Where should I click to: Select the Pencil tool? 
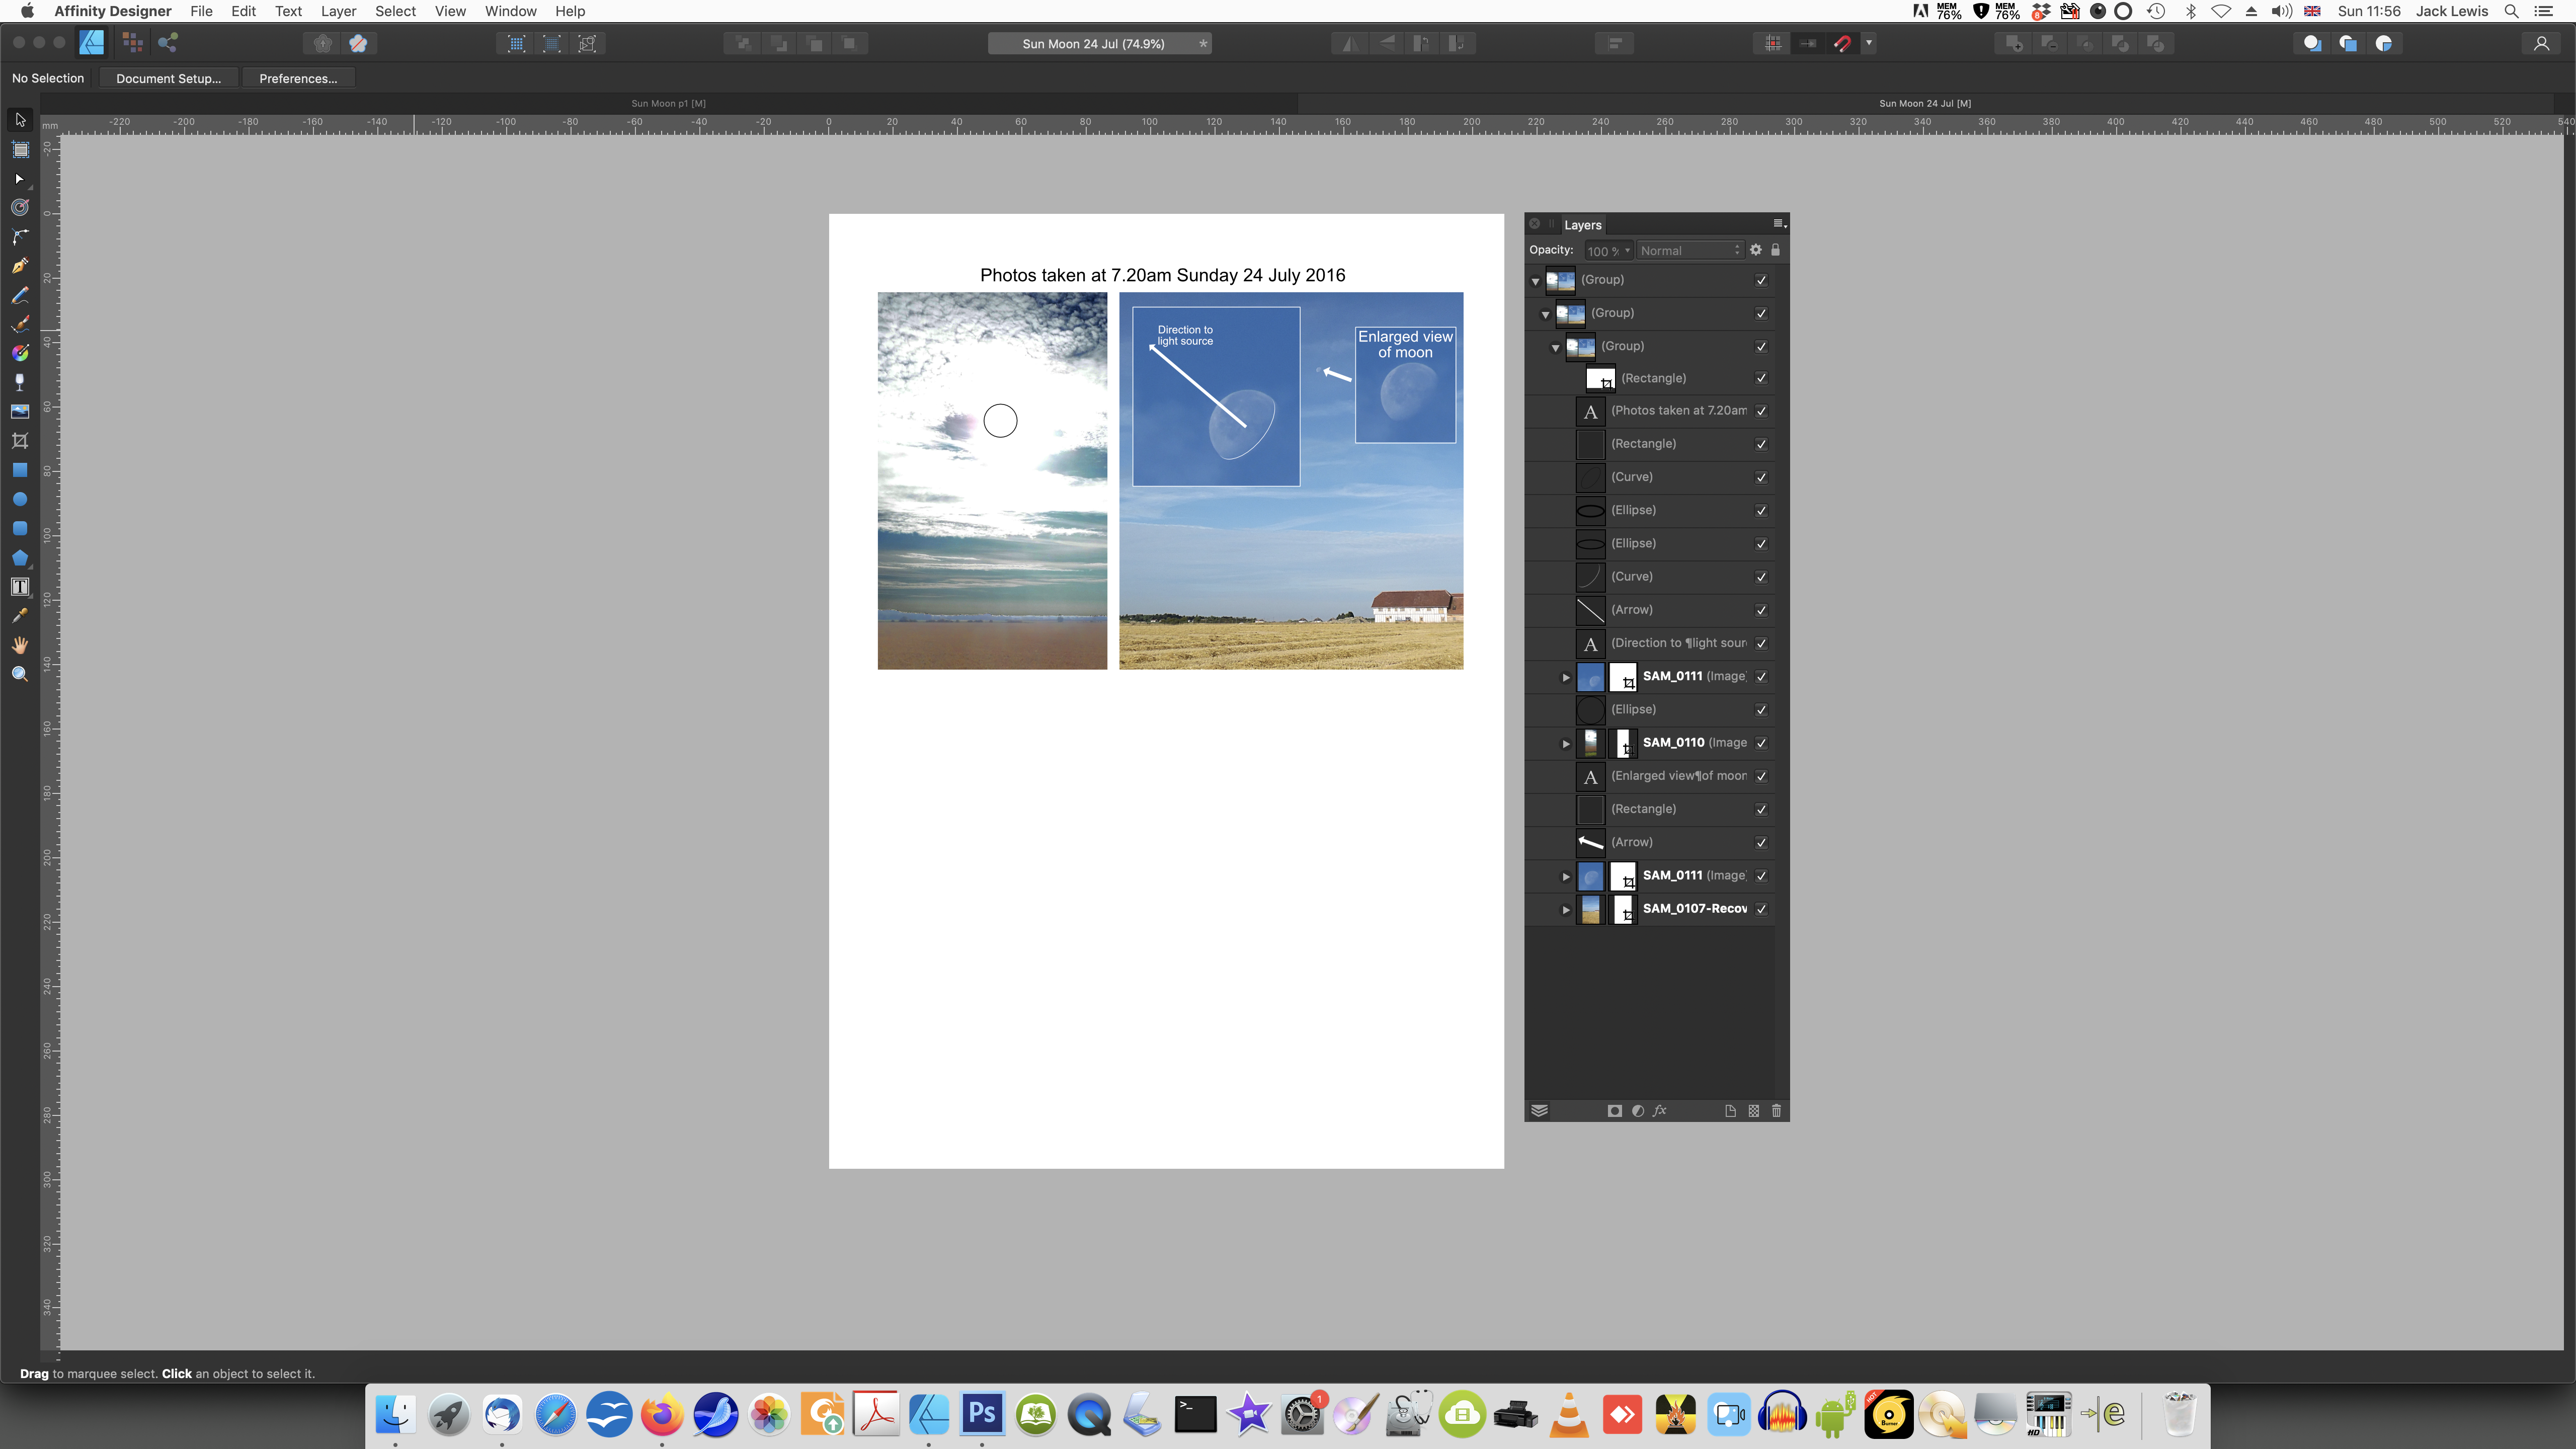(x=20, y=295)
